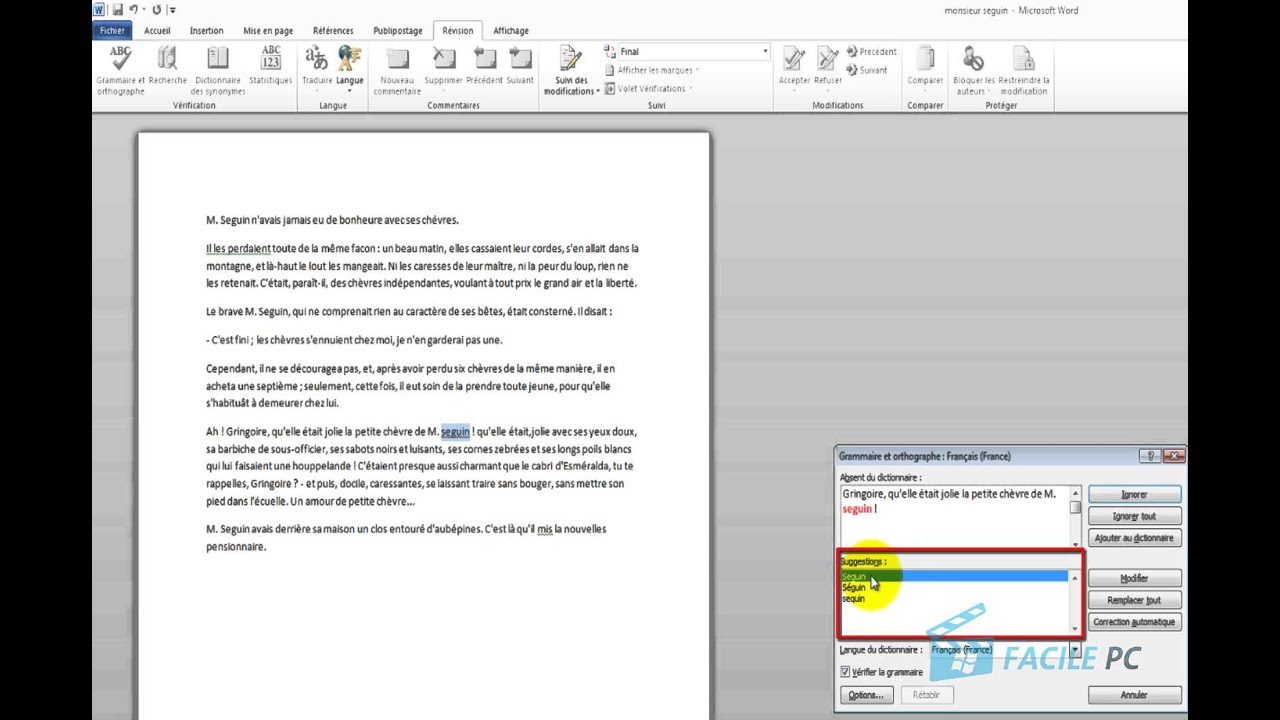Click Ajouter au dictionnaire
1280x720 pixels.
(1134, 538)
